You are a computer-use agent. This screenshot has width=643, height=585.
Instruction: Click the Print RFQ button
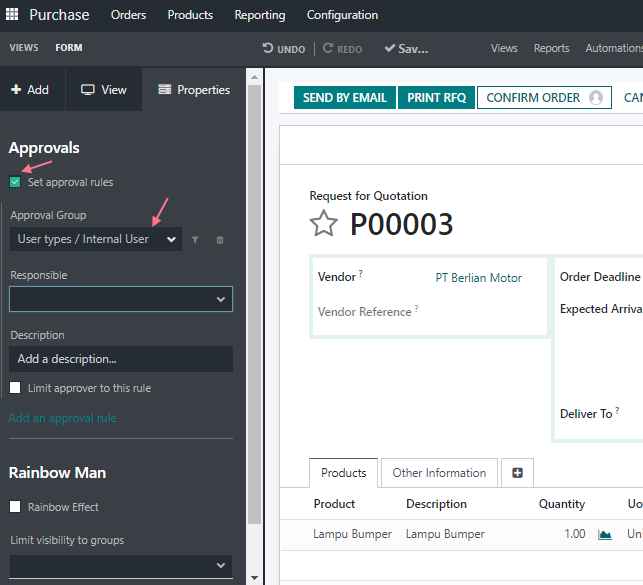[x=436, y=98]
